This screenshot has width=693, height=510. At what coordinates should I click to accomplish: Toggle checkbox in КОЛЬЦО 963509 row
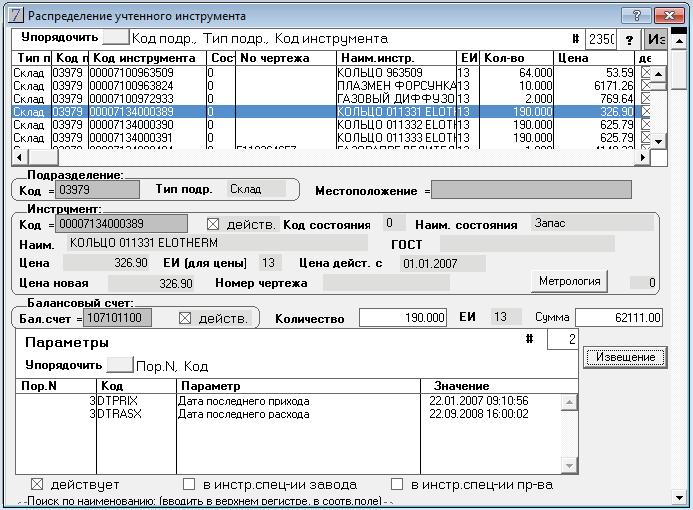coord(646,72)
